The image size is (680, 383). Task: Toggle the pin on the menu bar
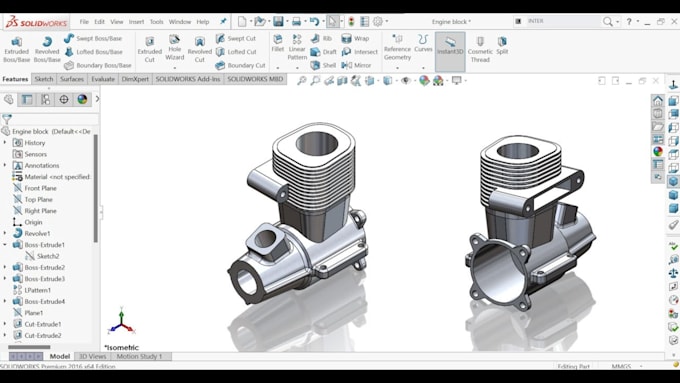pos(223,21)
